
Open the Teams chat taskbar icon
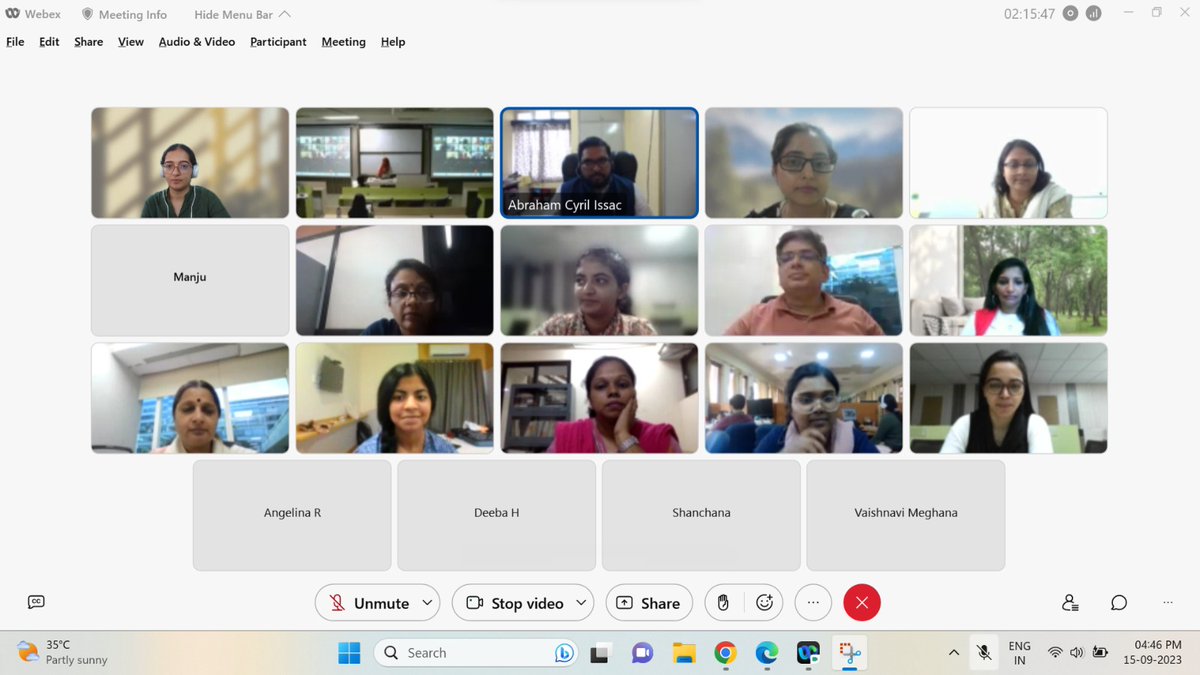pos(642,653)
